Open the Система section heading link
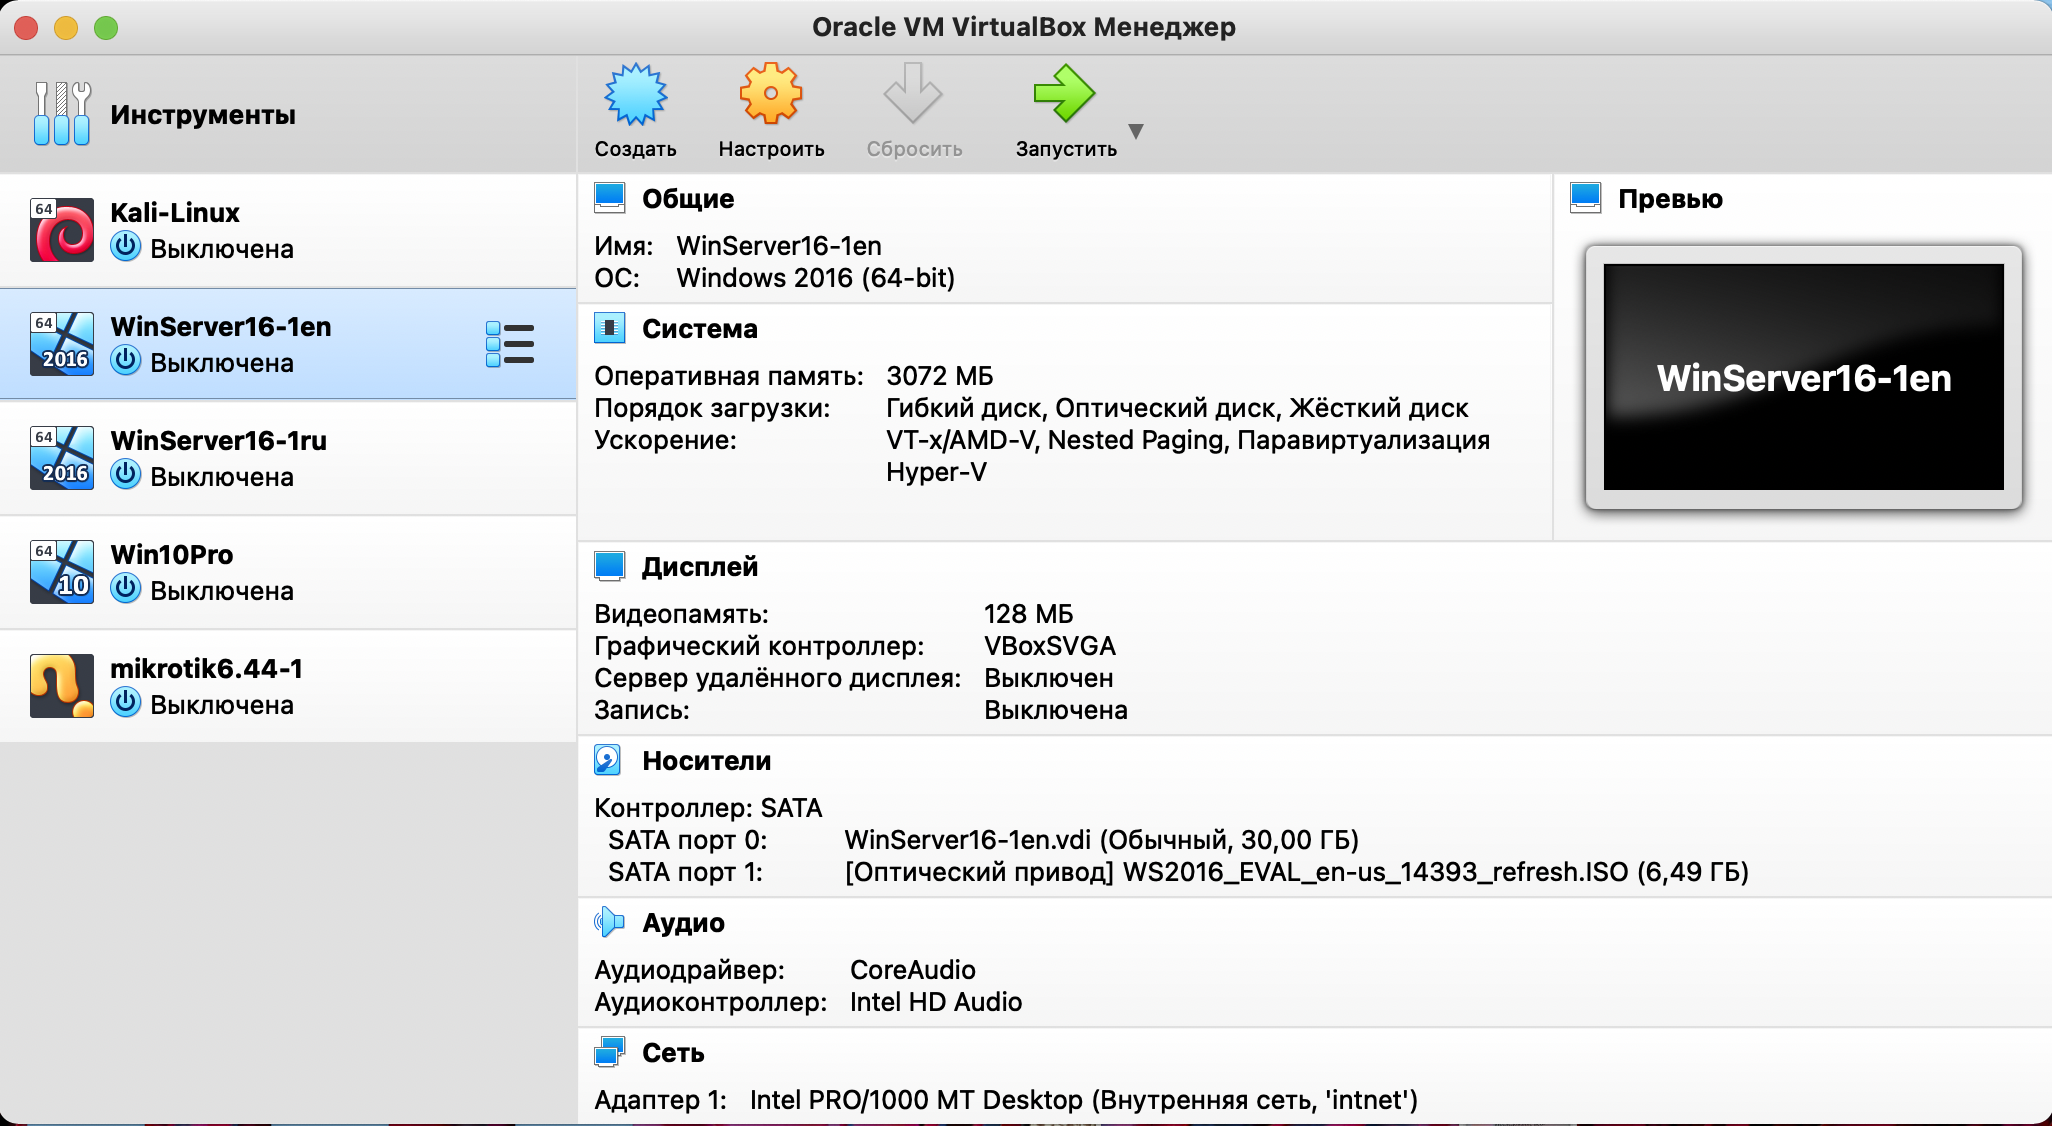The width and height of the screenshot is (2052, 1126). (700, 329)
